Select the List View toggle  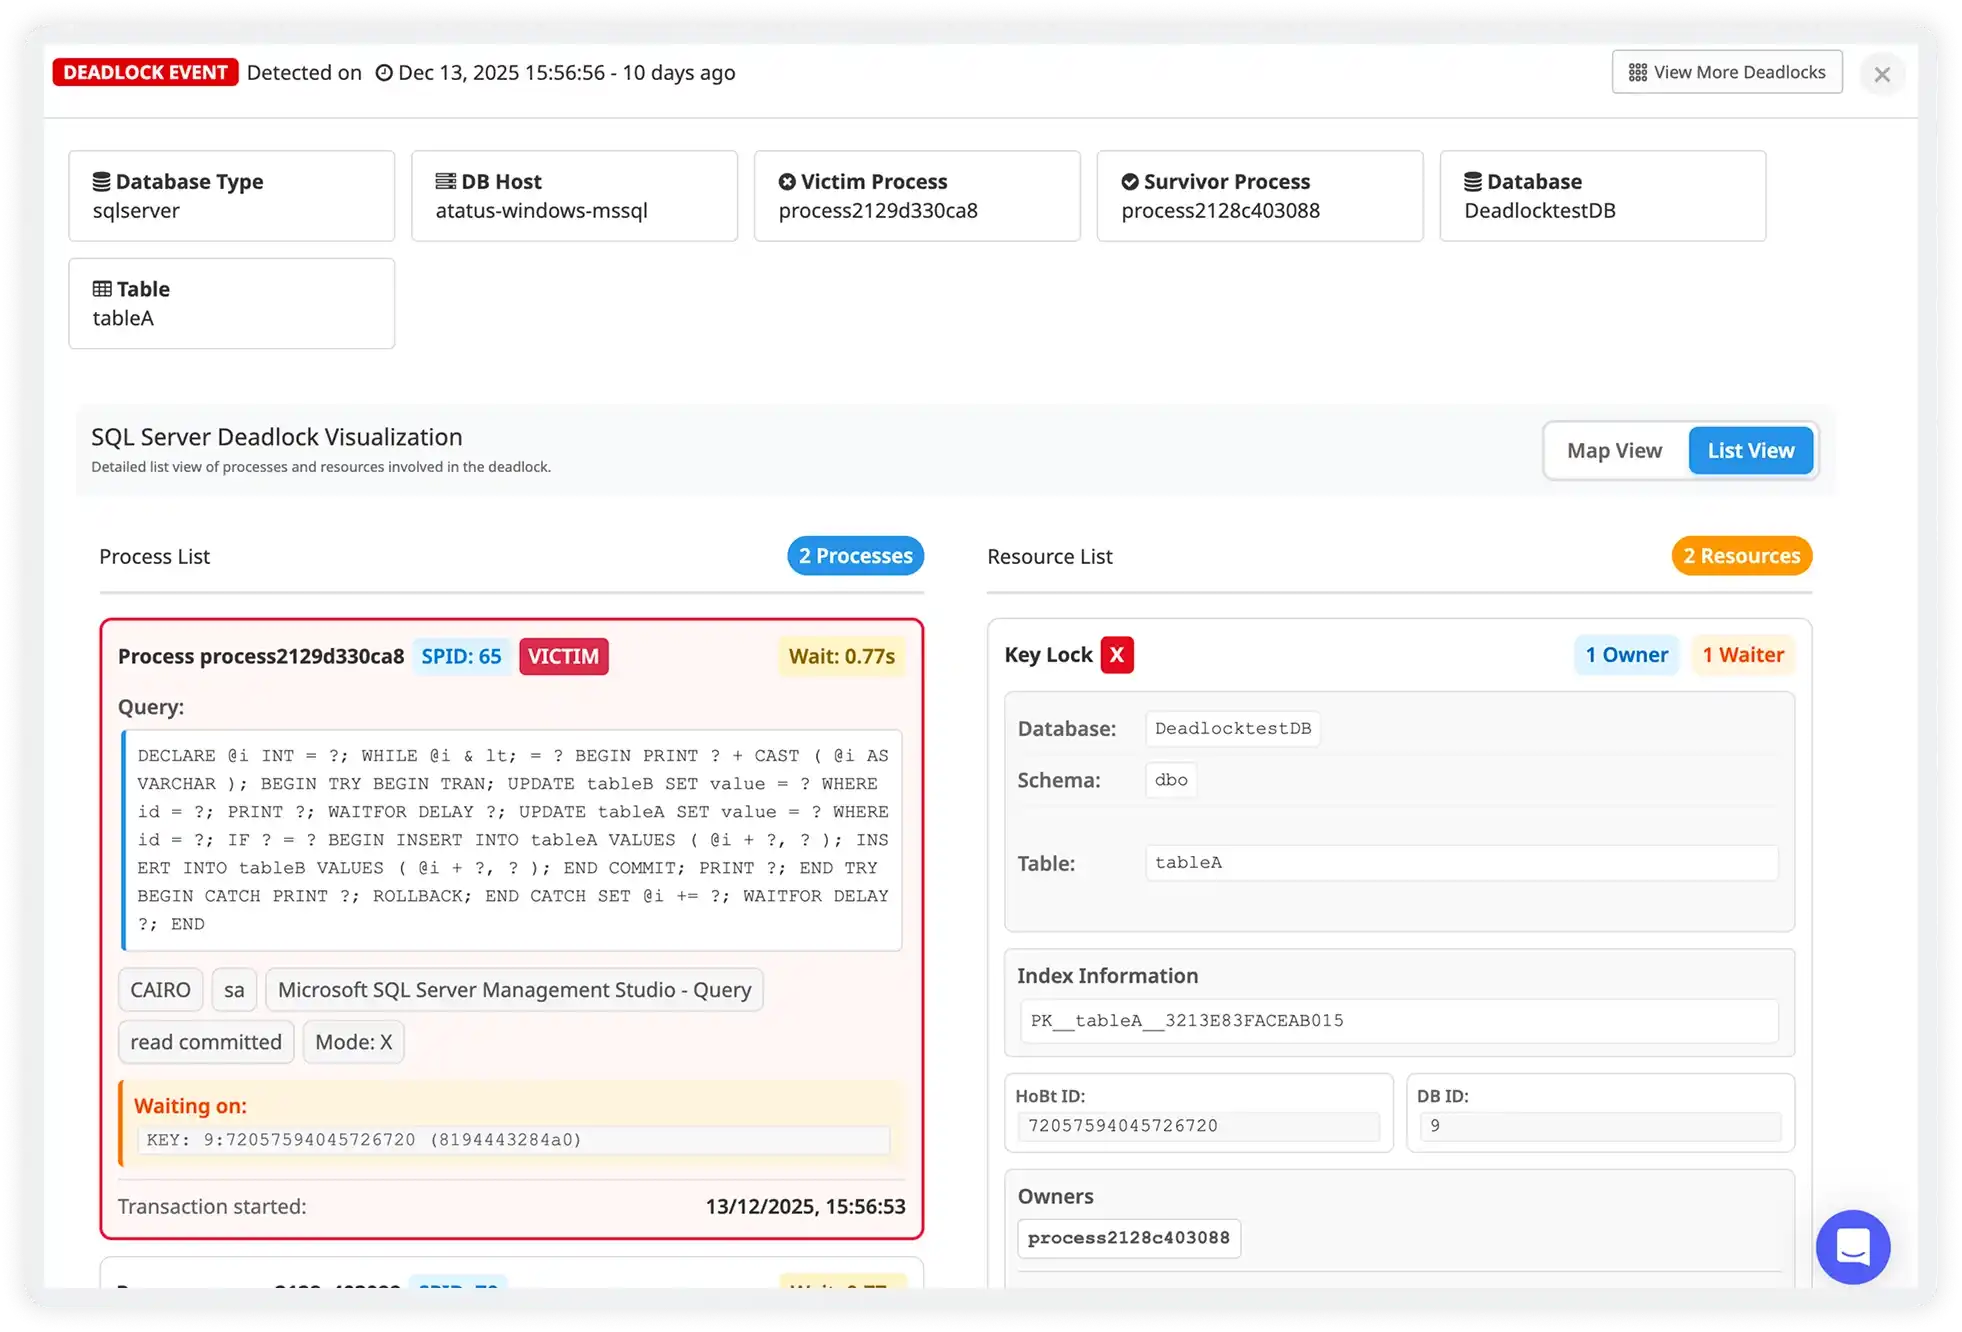pyautogui.click(x=1750, y=451)
